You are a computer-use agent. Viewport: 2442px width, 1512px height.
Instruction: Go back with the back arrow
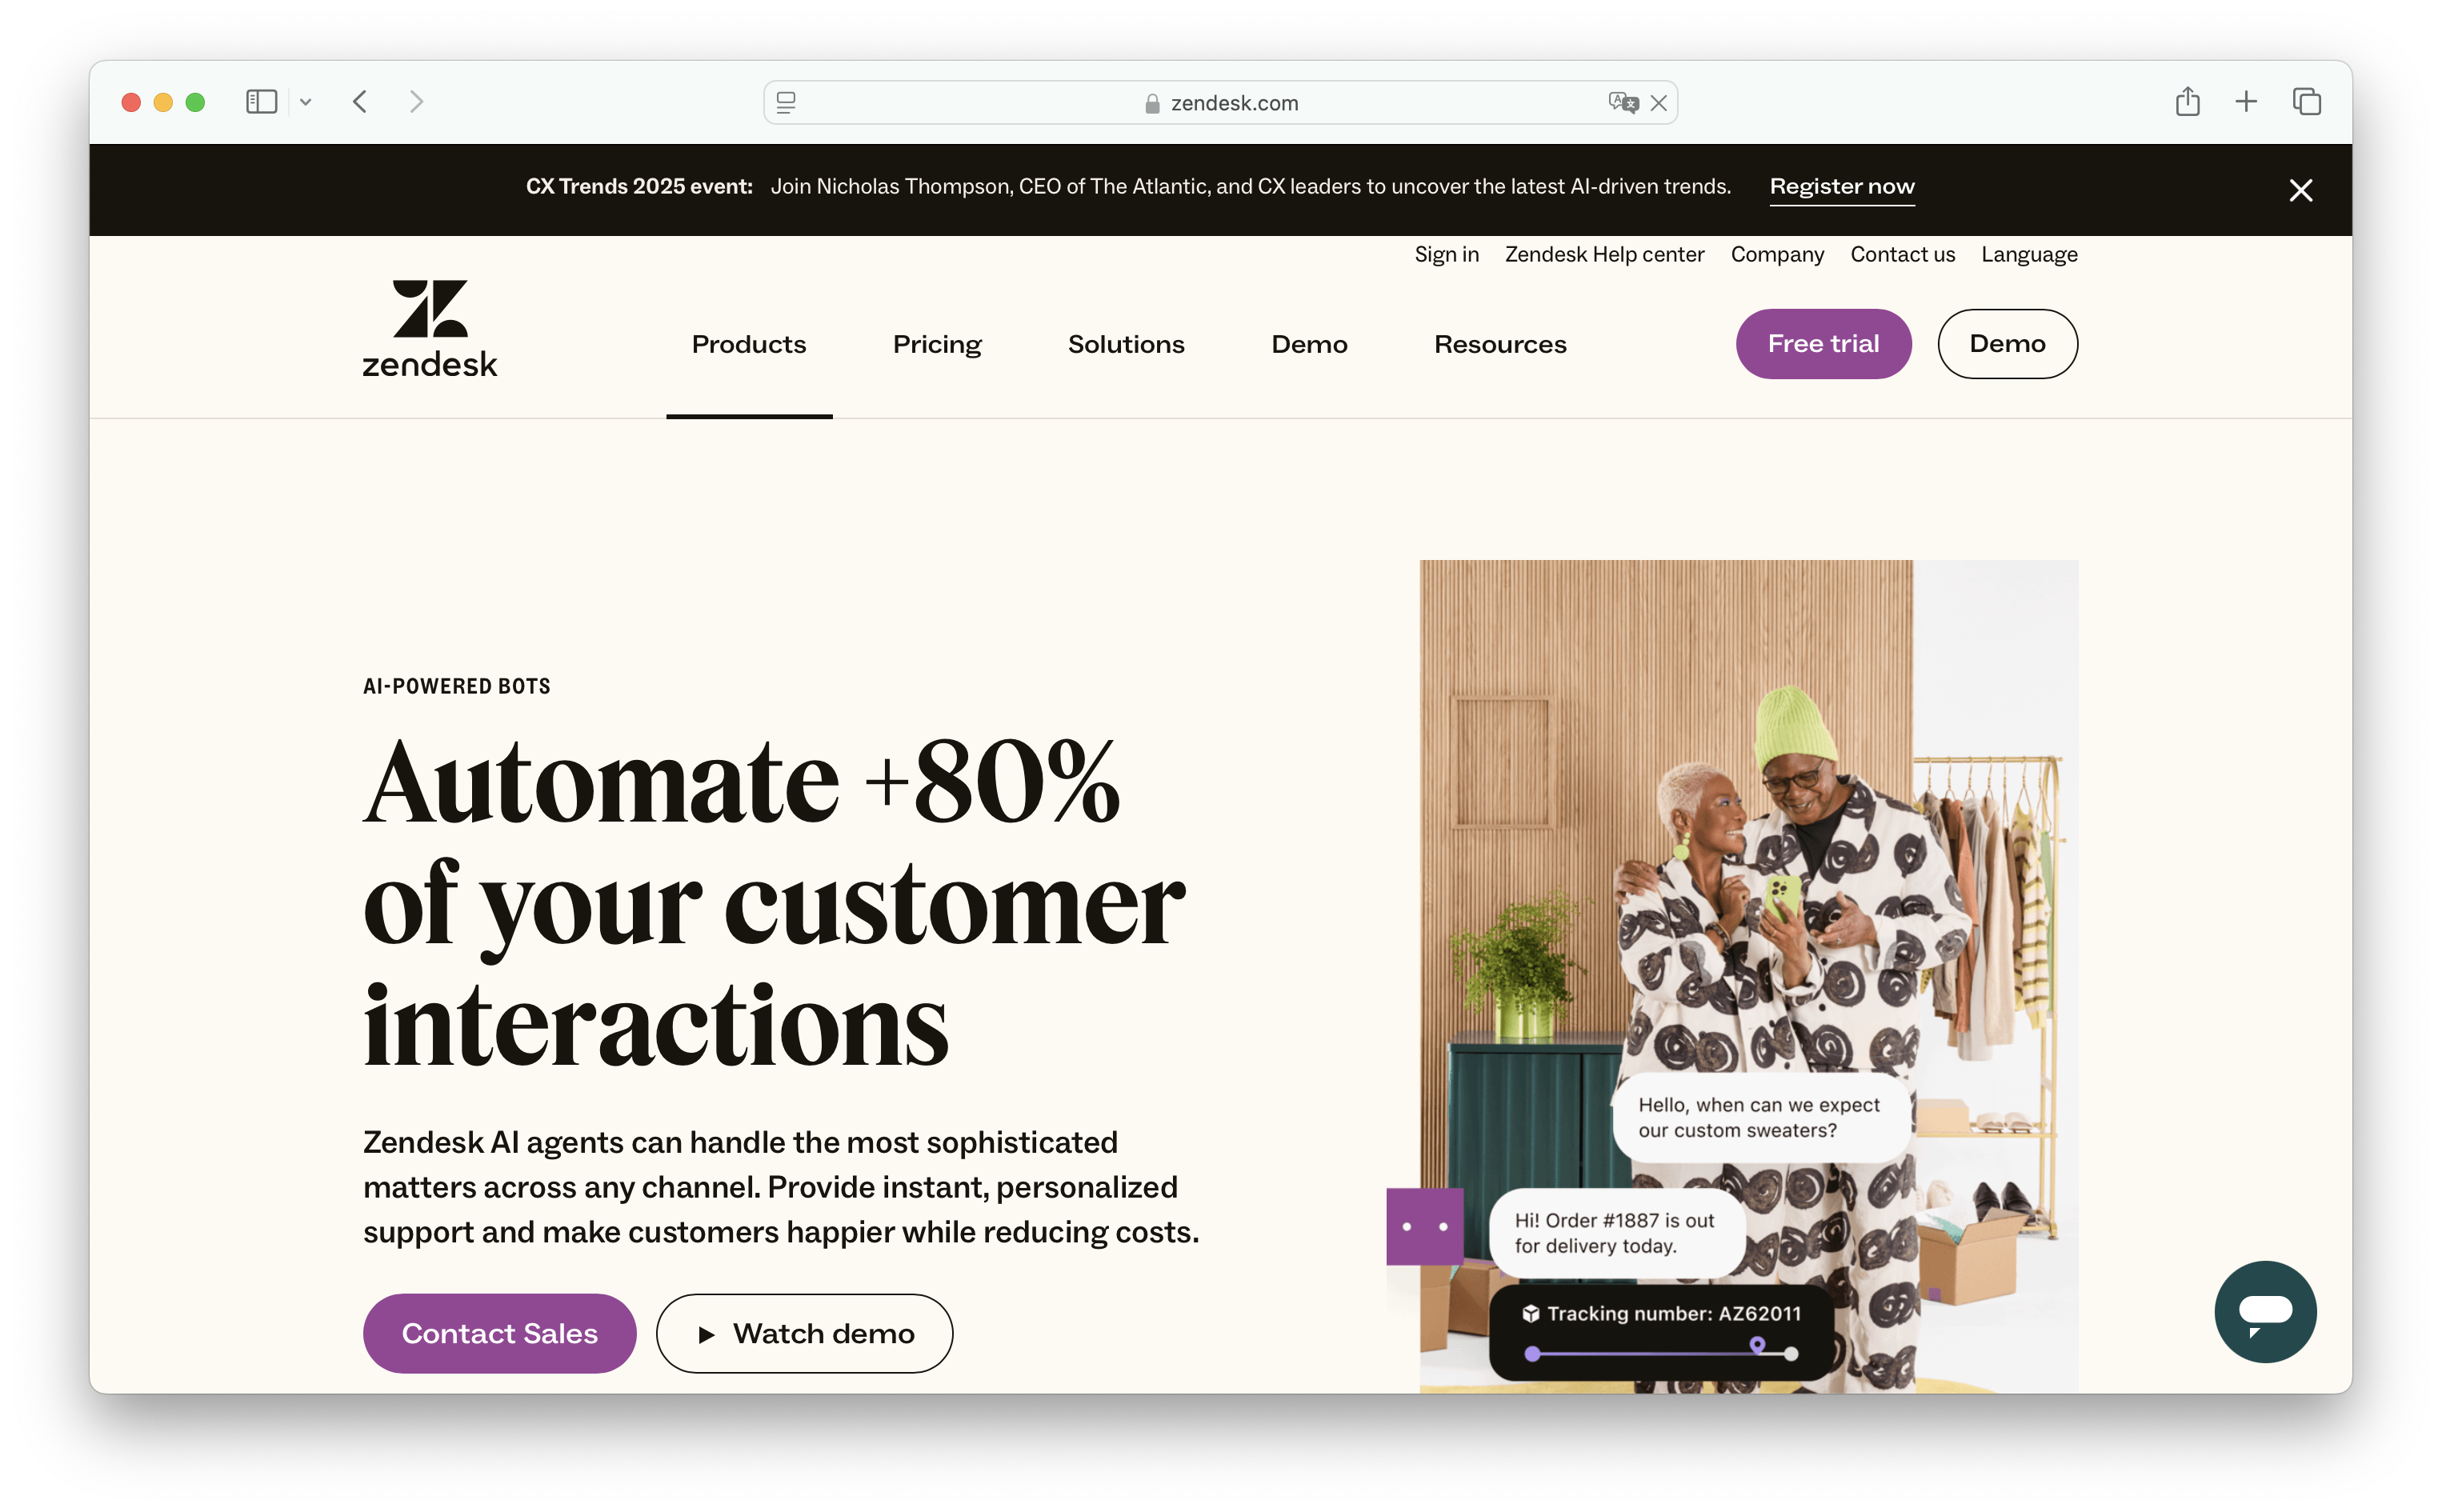pyautogui.click(x=360, y=102)
